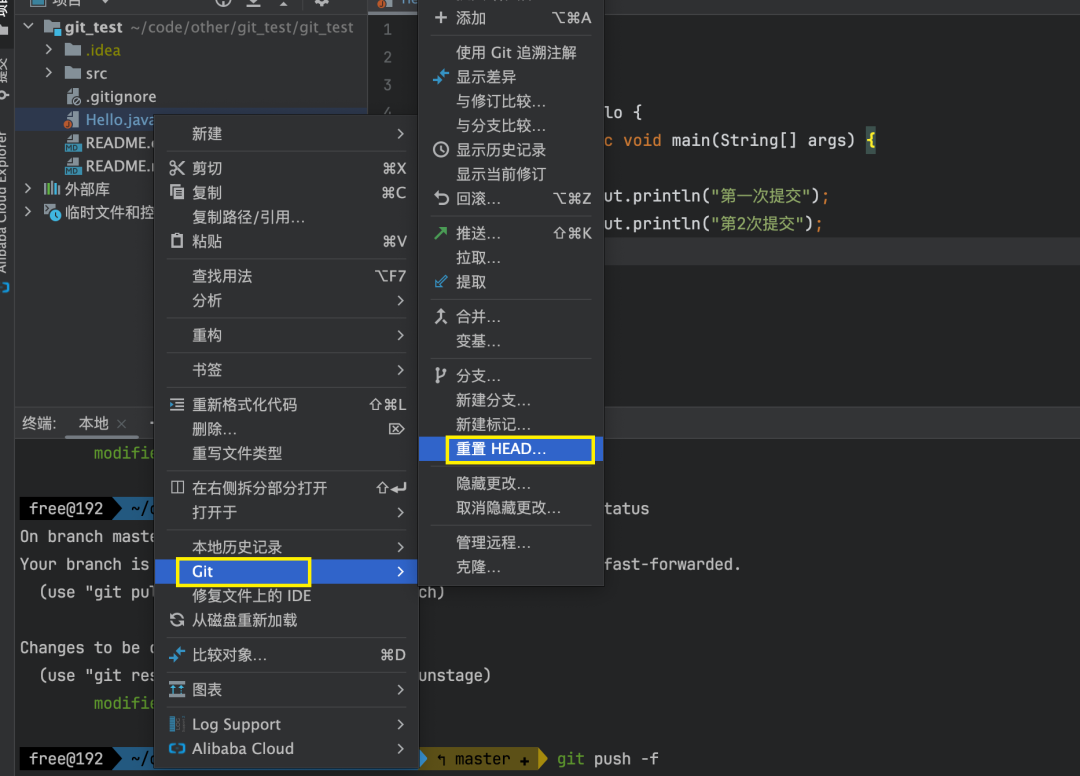Click the plus icon beside 添加
1080x776 pixels.
click(441, 18)
